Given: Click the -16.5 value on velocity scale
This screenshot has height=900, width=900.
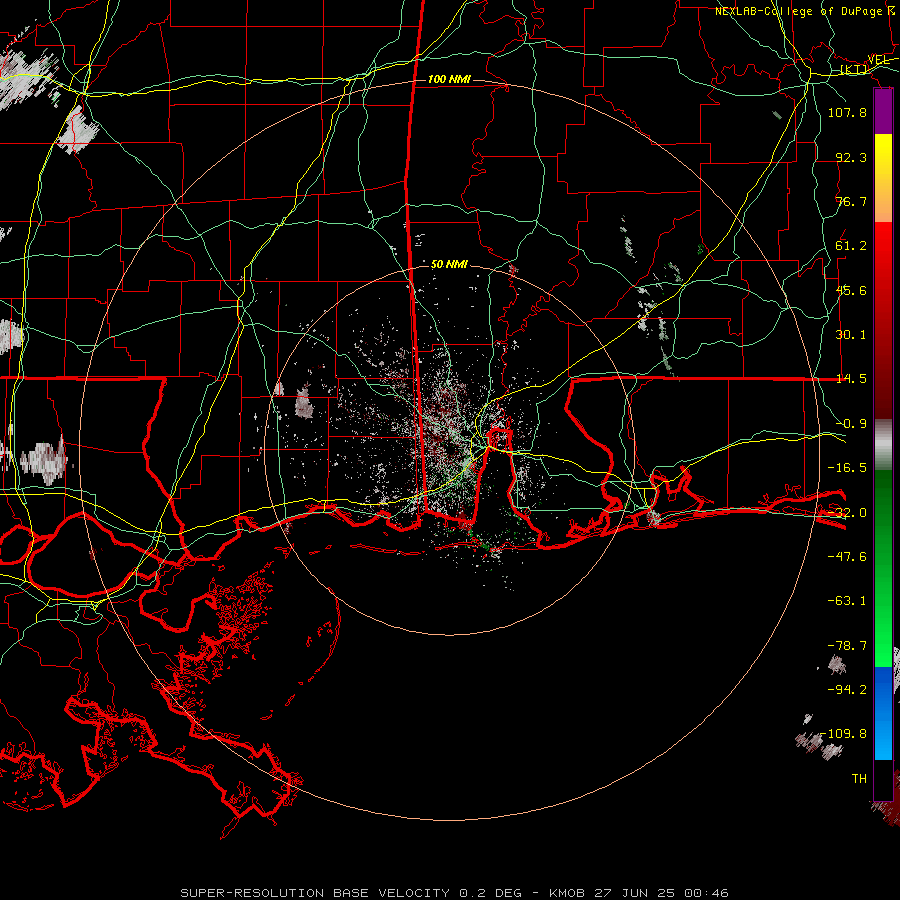Looking at the screenshot, I should coord(847,468).
